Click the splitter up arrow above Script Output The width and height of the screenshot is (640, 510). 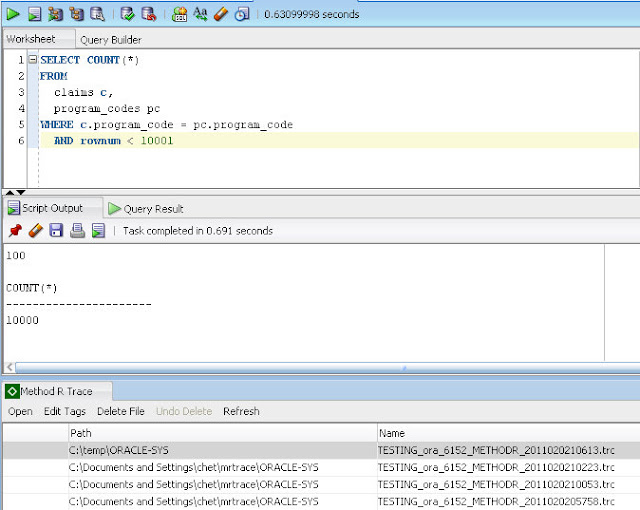point(9,191)
